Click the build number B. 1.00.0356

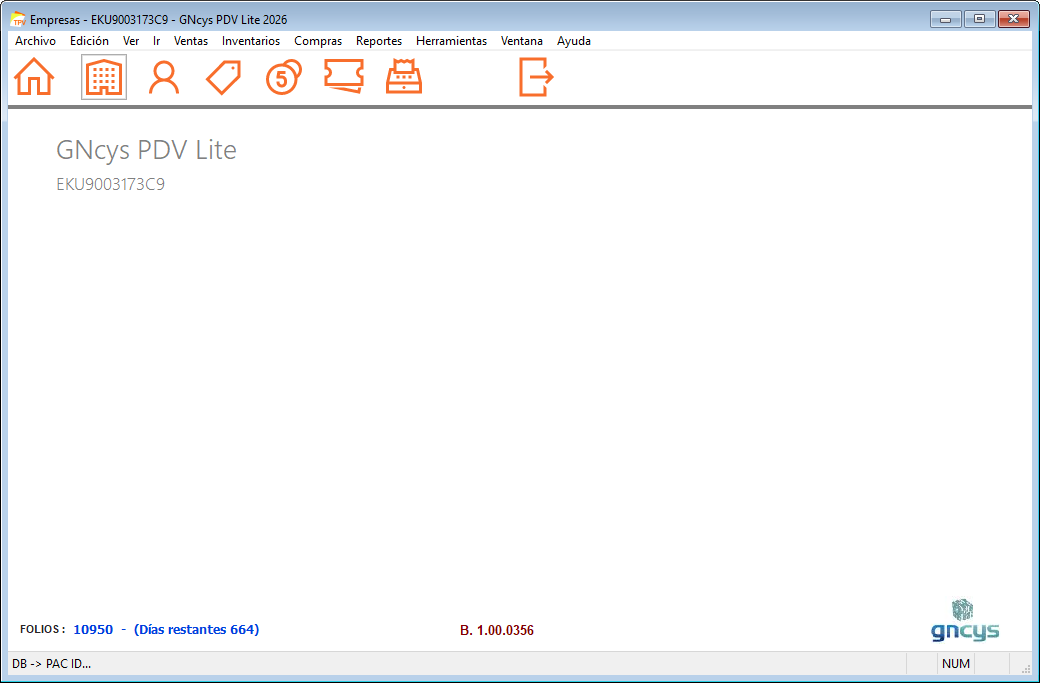[497, 631]
